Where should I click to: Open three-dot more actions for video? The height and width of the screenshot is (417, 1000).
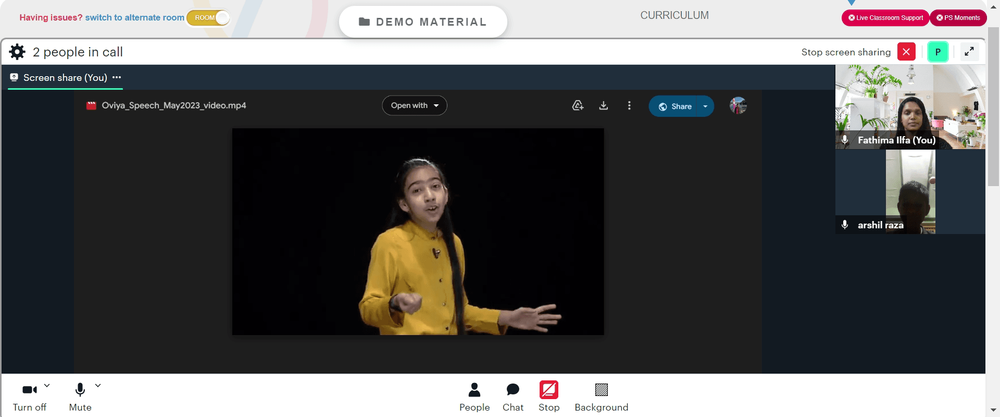pos(629,106)
